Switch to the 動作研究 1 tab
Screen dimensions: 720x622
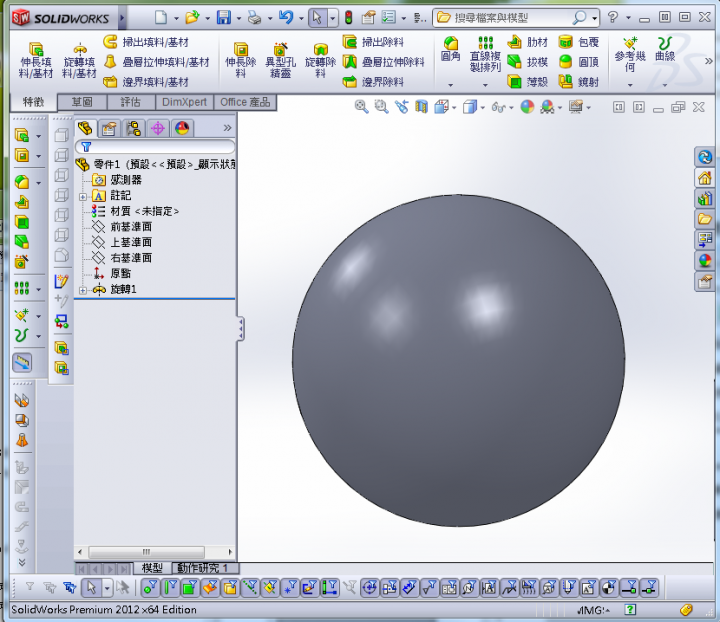tap(204, 568)
